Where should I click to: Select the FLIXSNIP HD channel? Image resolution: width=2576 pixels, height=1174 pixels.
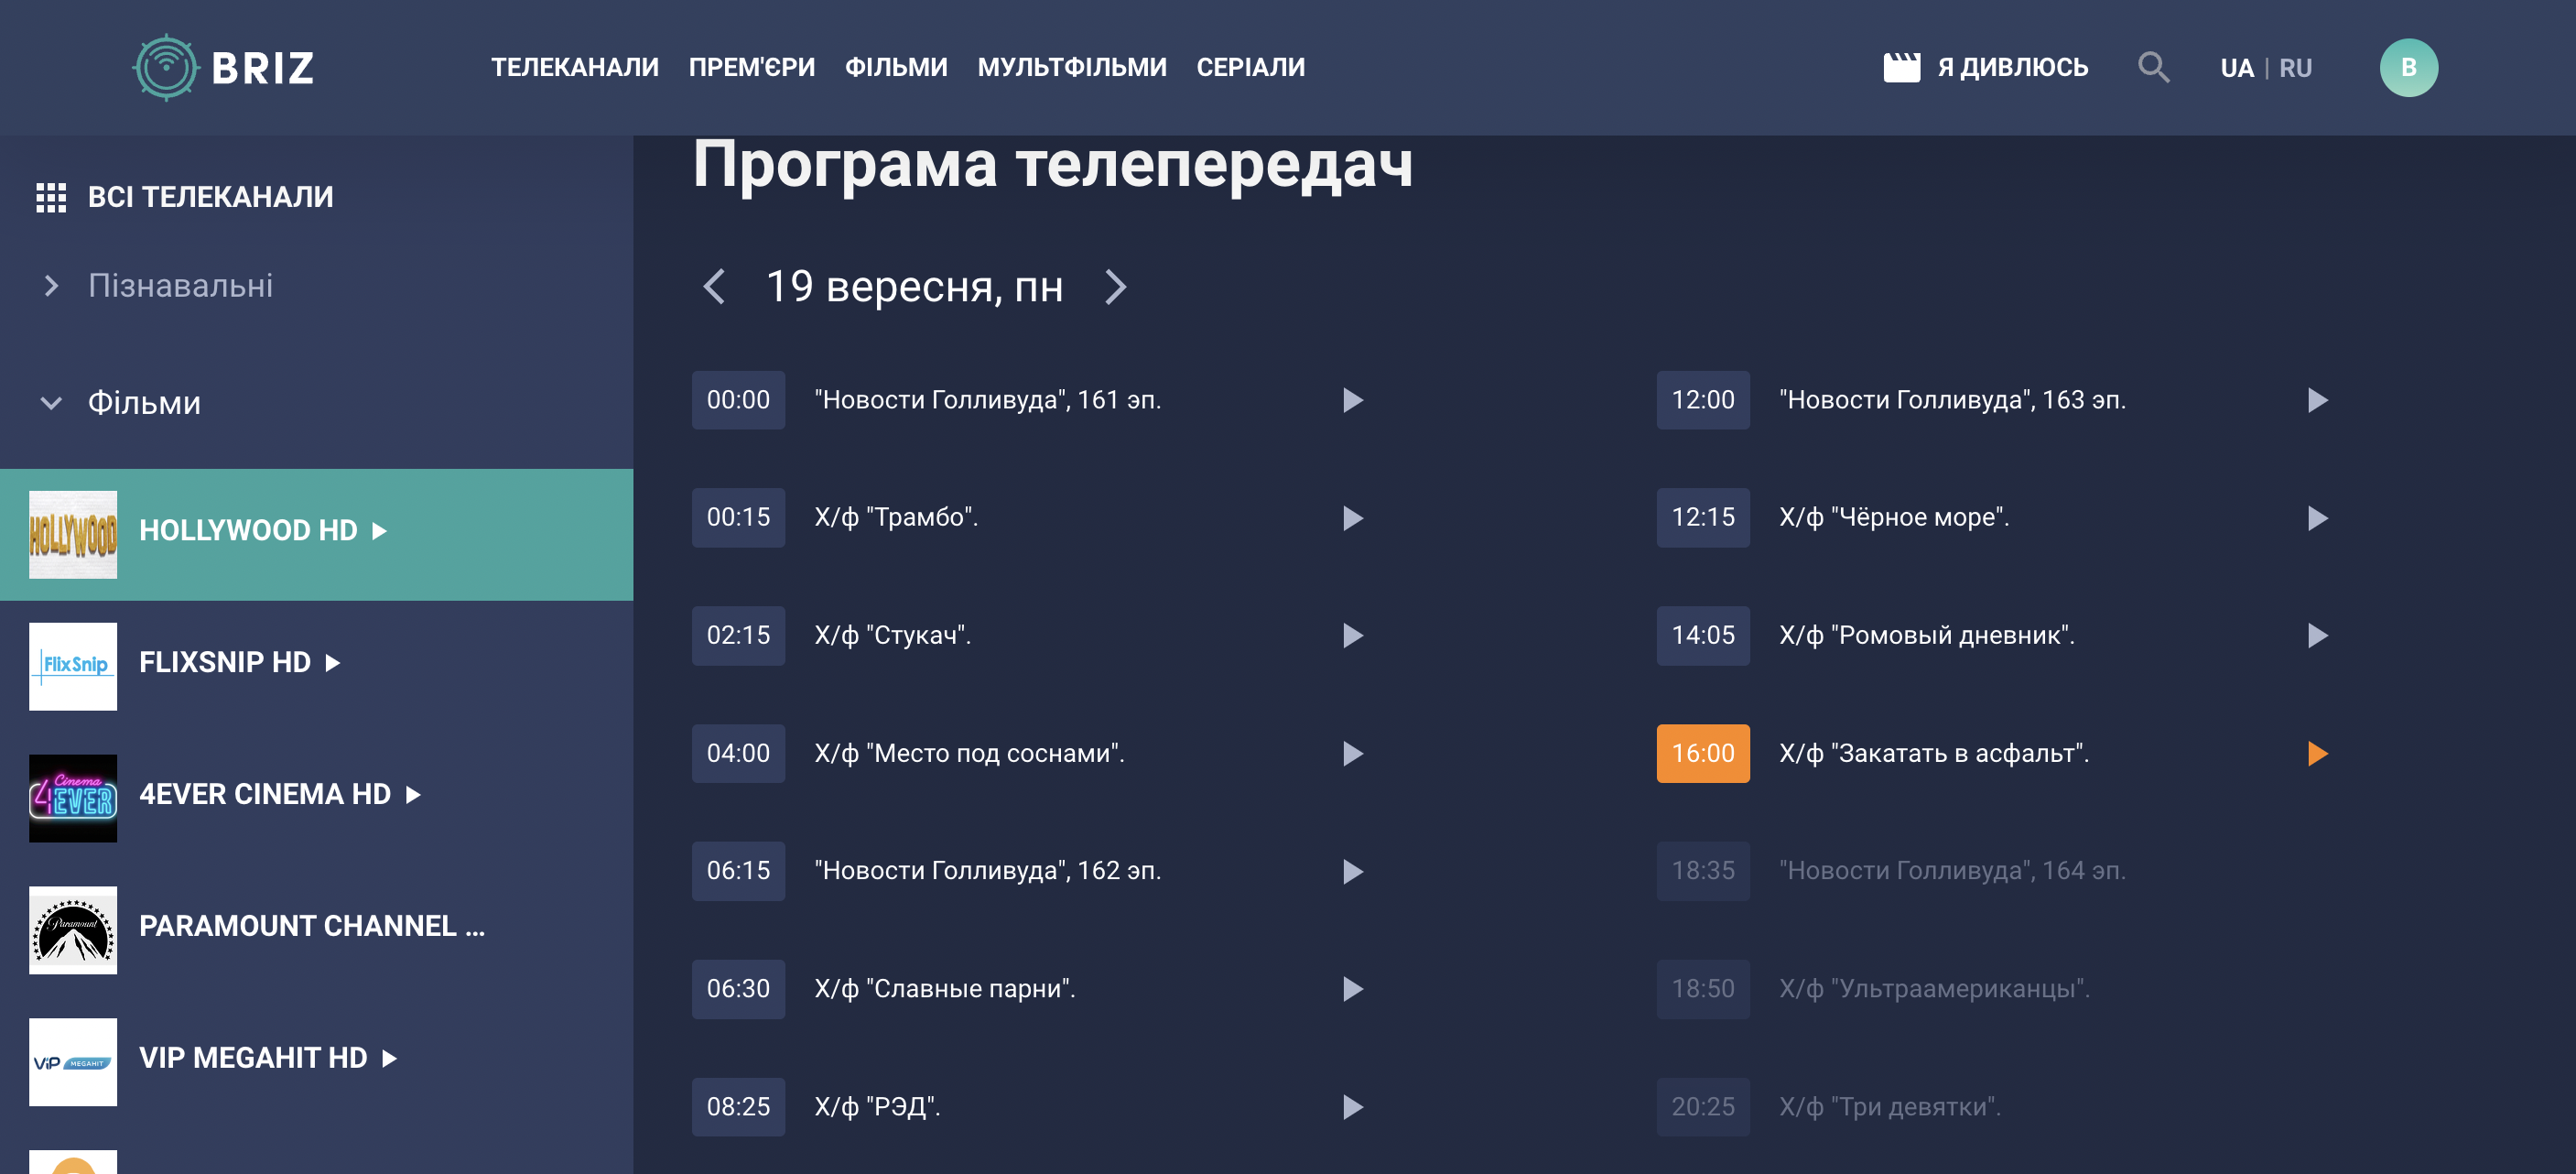coord(225,662)
